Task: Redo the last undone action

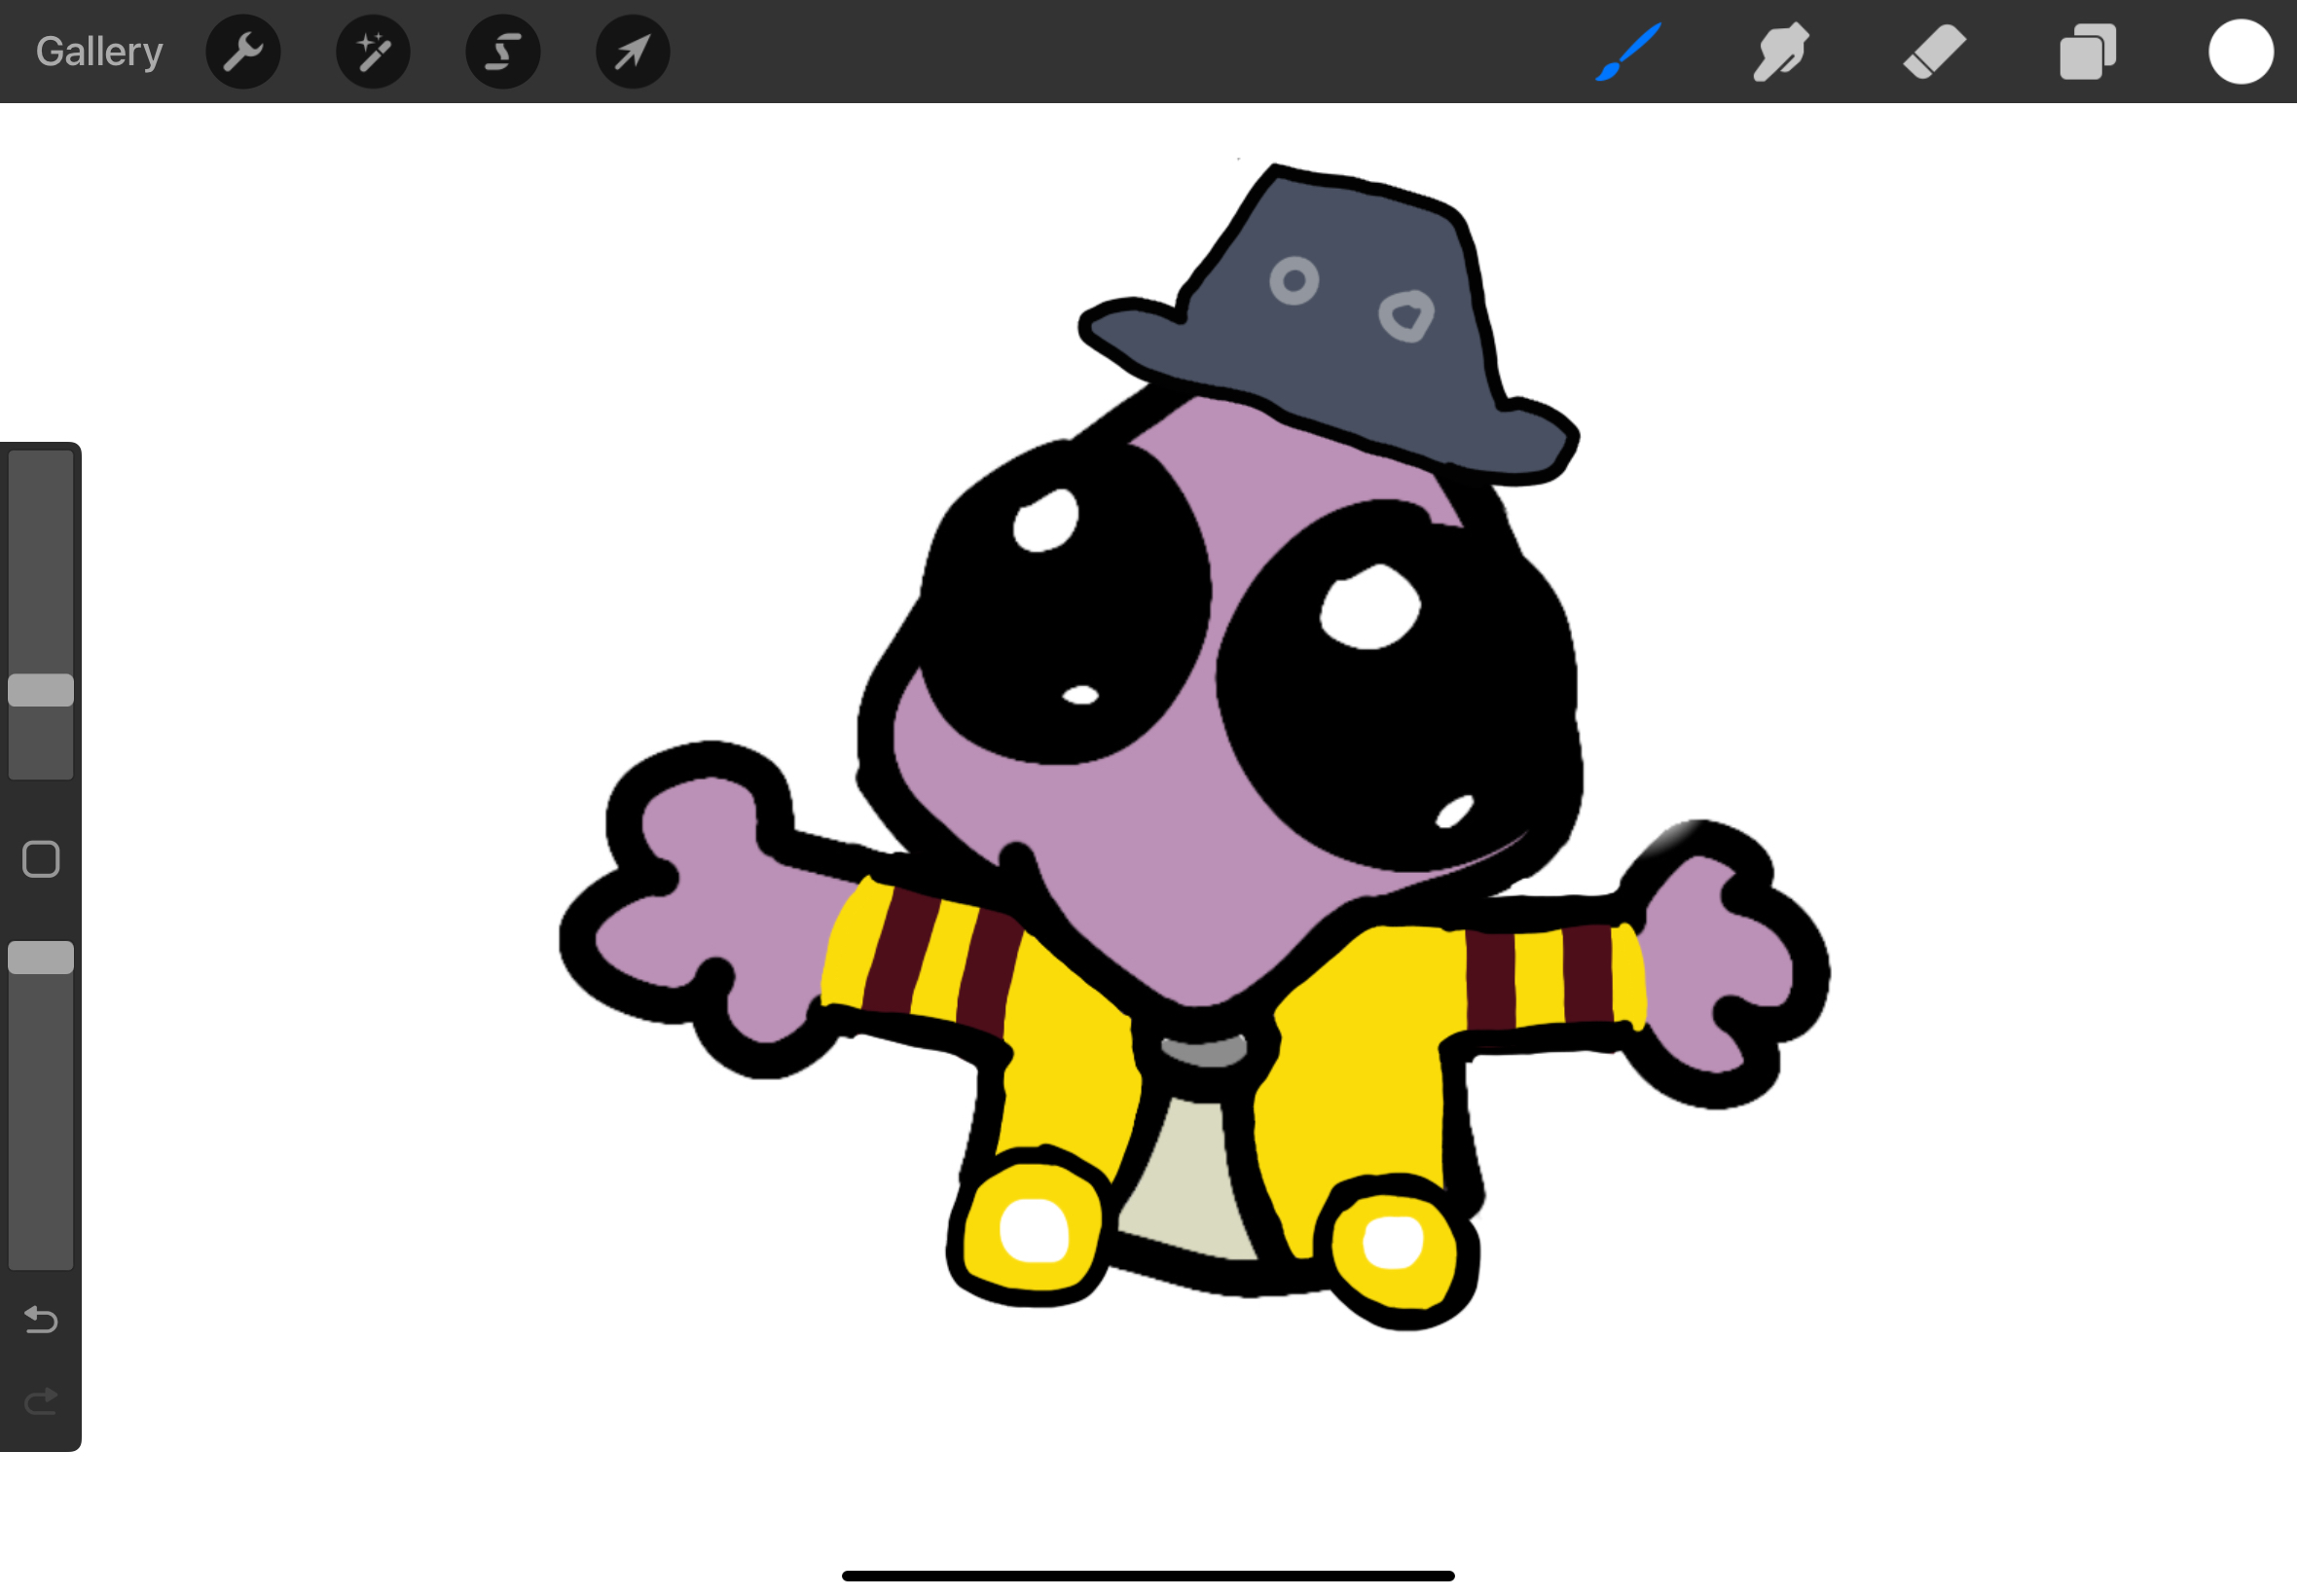Action: (41, 1402)
